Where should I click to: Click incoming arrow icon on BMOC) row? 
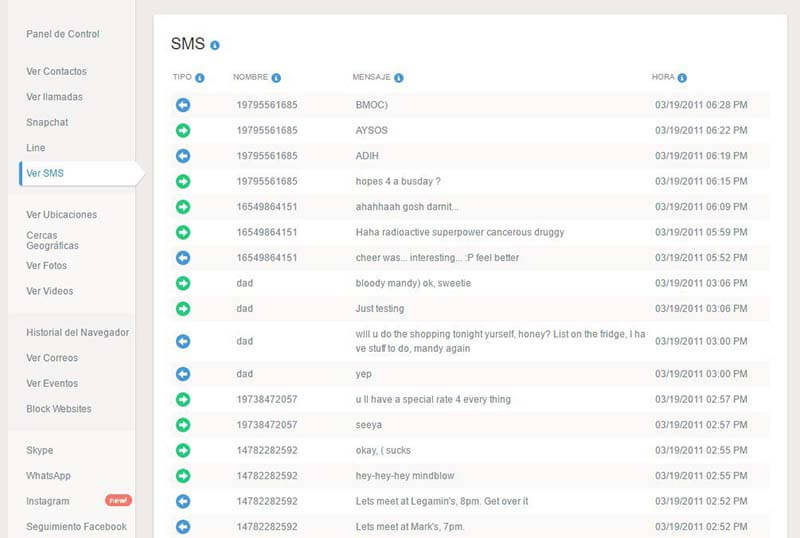tap(183, 105)
